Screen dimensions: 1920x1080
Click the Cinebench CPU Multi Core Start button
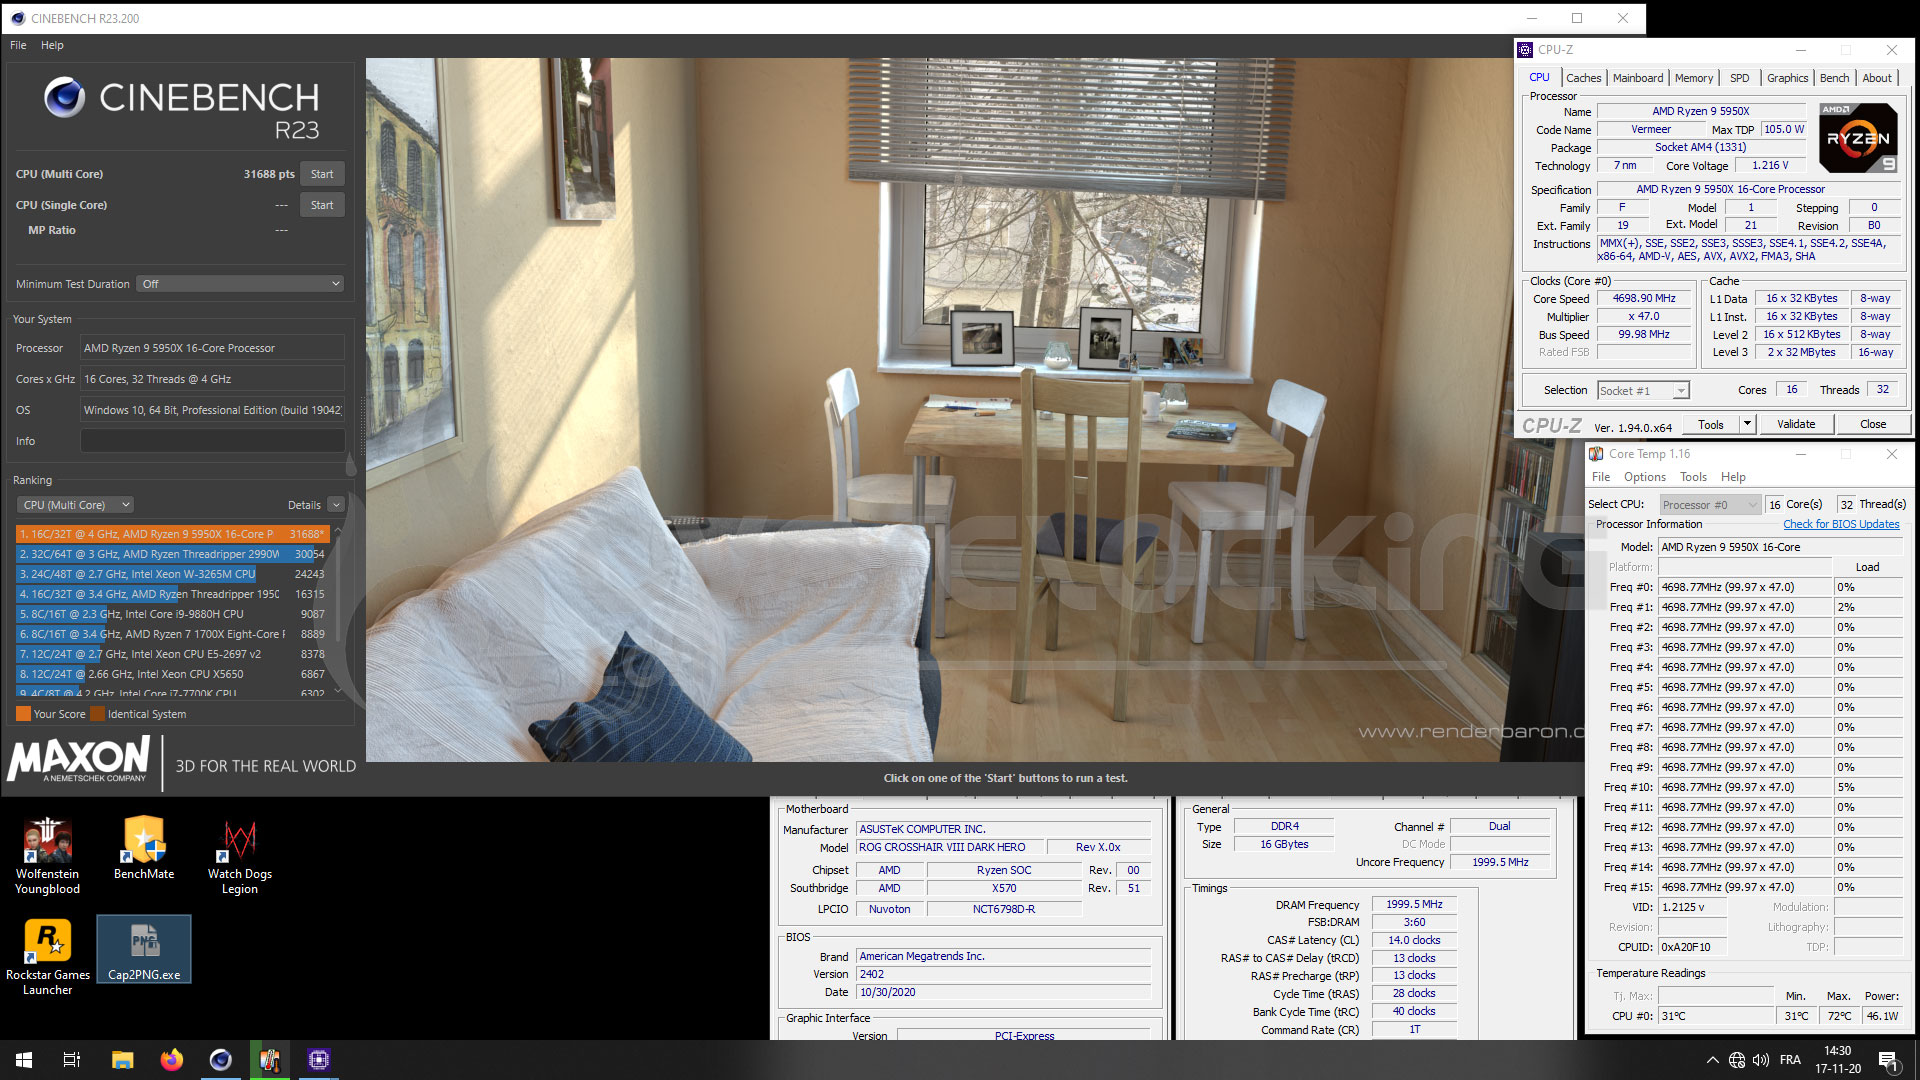pos(320,173)
